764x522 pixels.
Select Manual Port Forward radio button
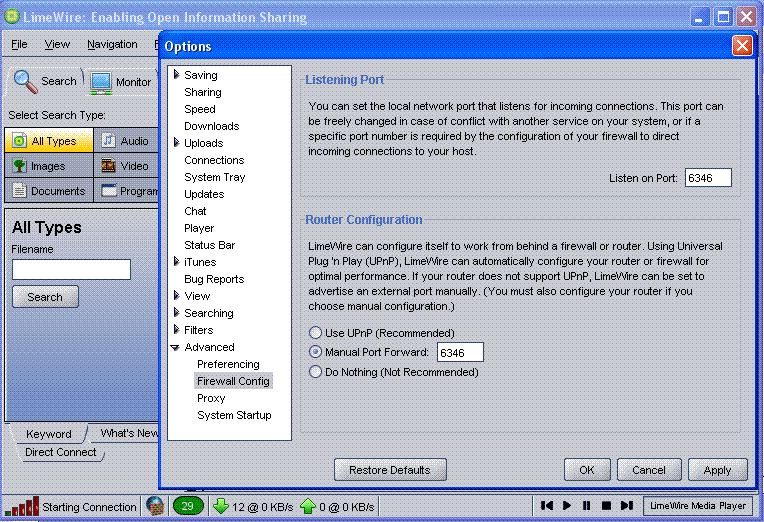tap(316, 352)
